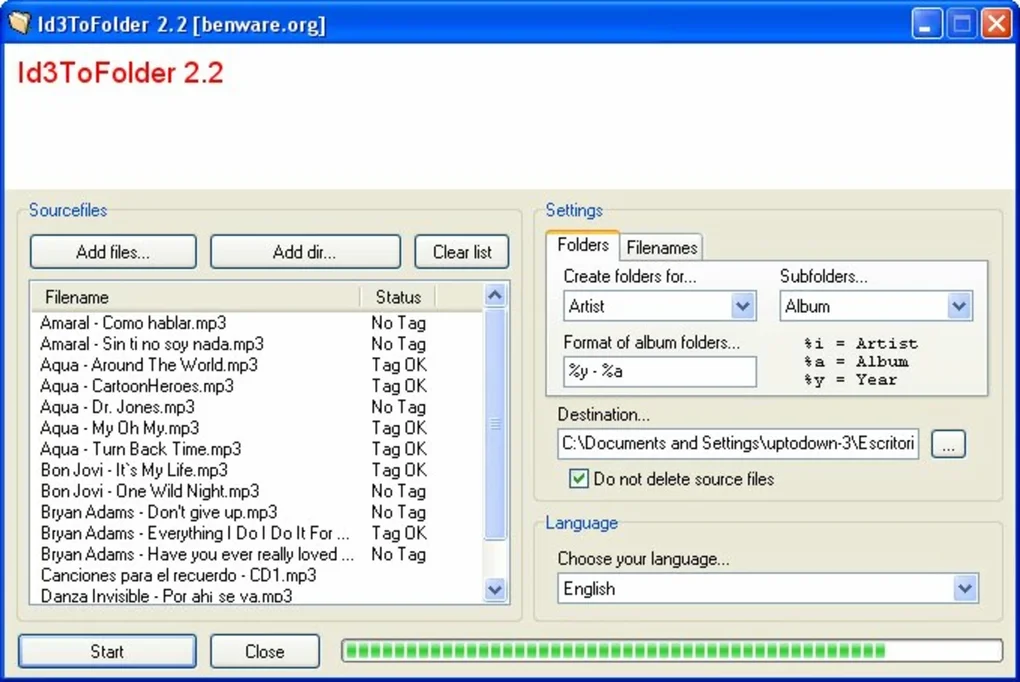
Task: Open the 'Create folders for' Artist dropdown
Action: 742,306
